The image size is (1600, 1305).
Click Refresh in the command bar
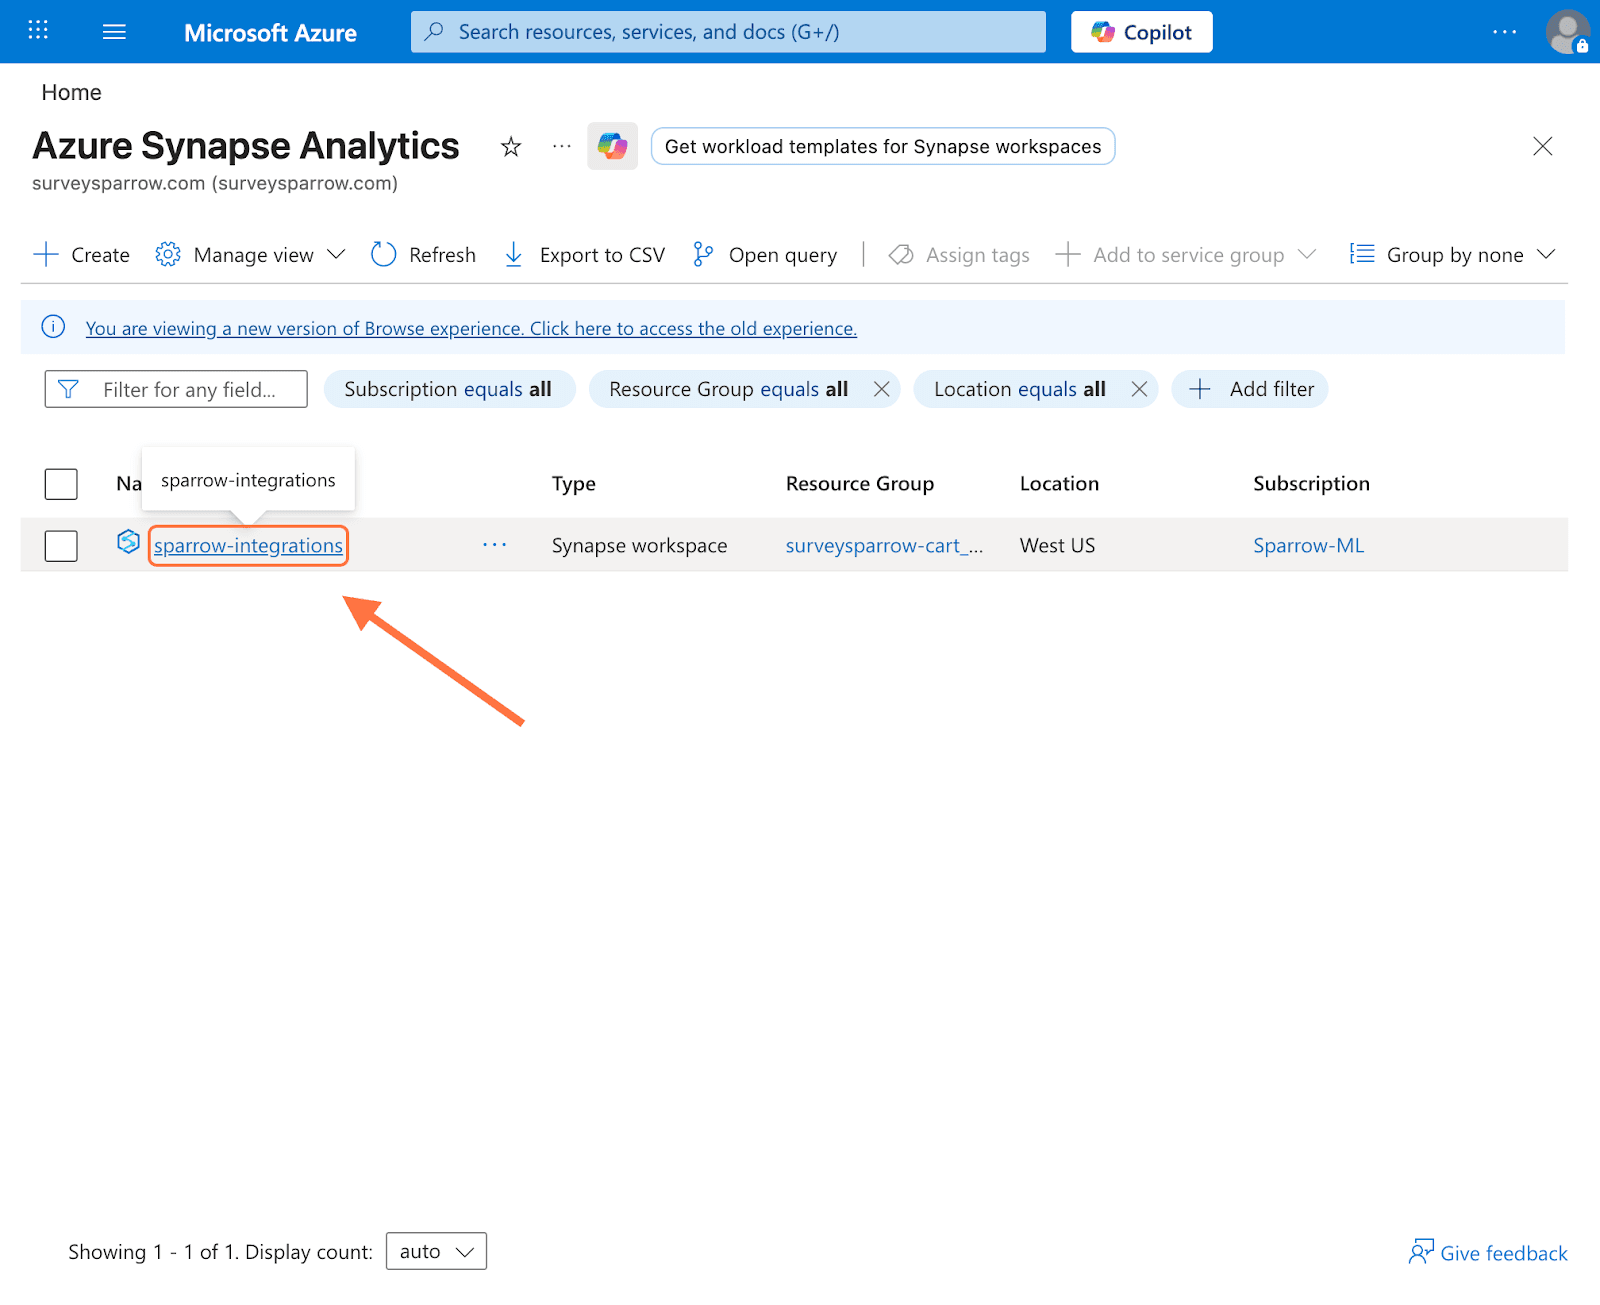click(x=423, y=255)
